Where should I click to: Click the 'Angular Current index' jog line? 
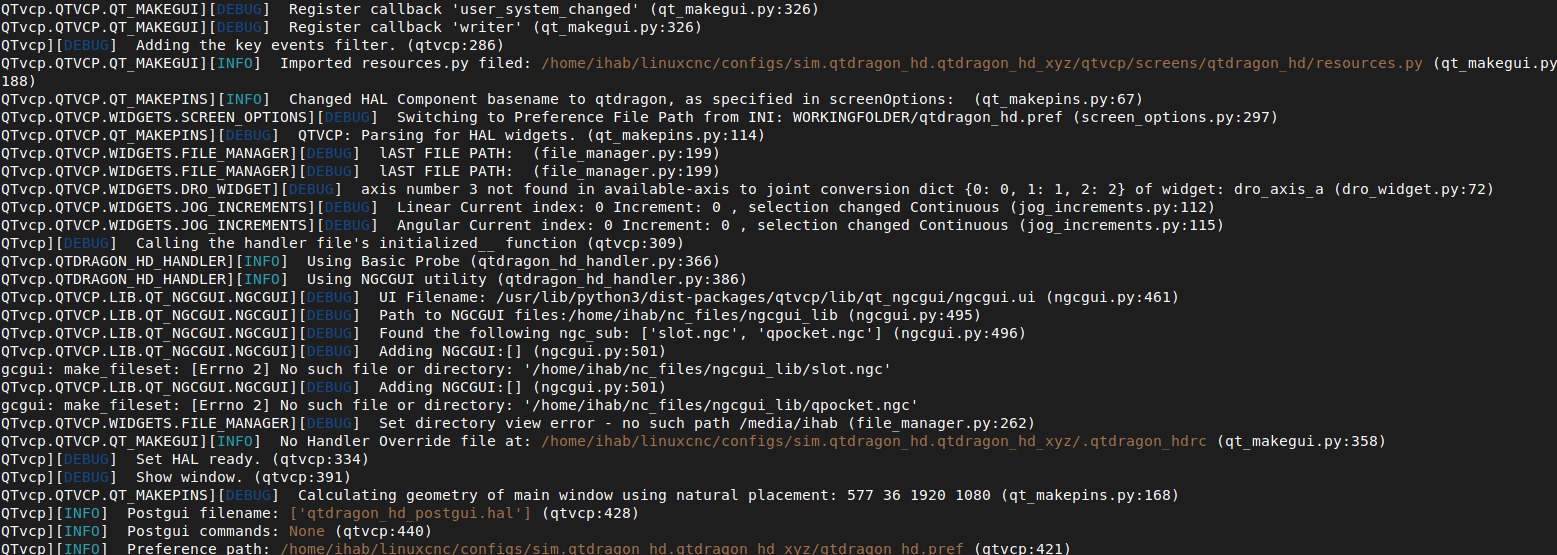click(x=612, y=225)
